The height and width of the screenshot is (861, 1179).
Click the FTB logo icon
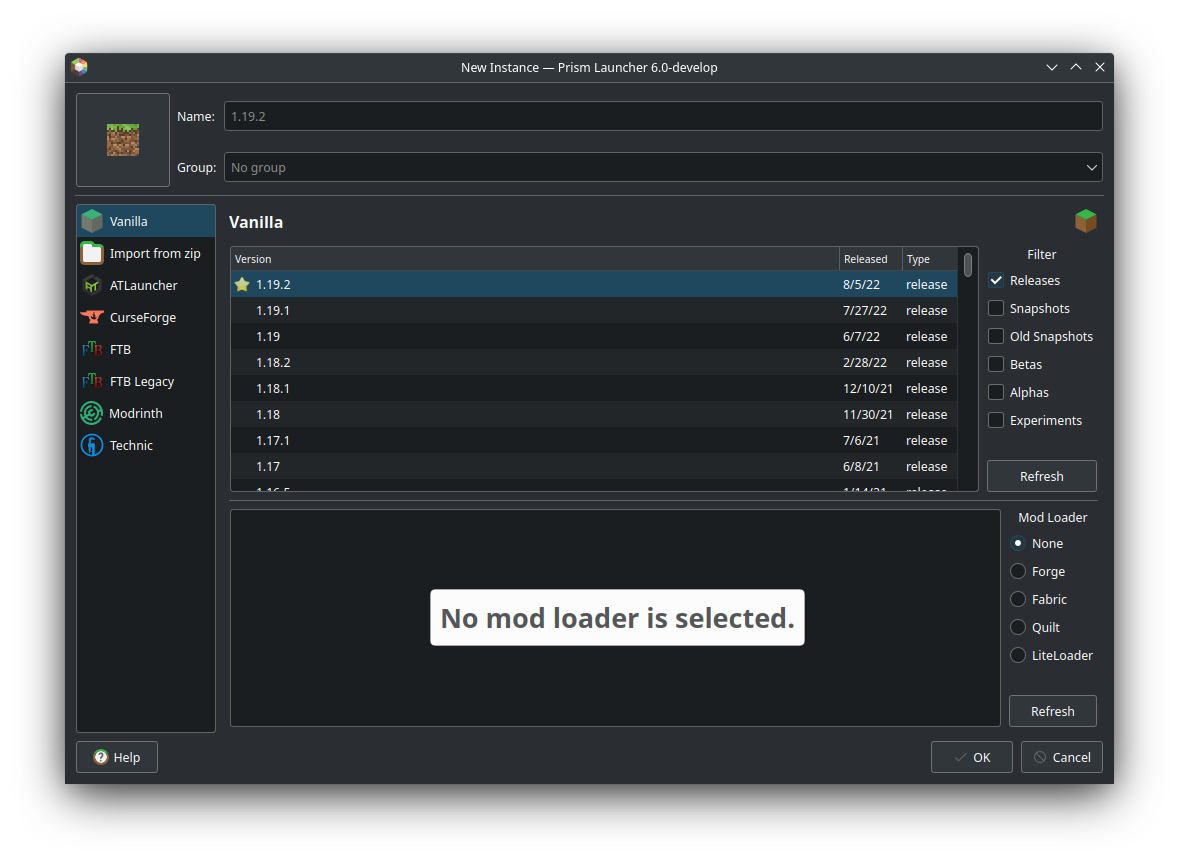point(92,349)
